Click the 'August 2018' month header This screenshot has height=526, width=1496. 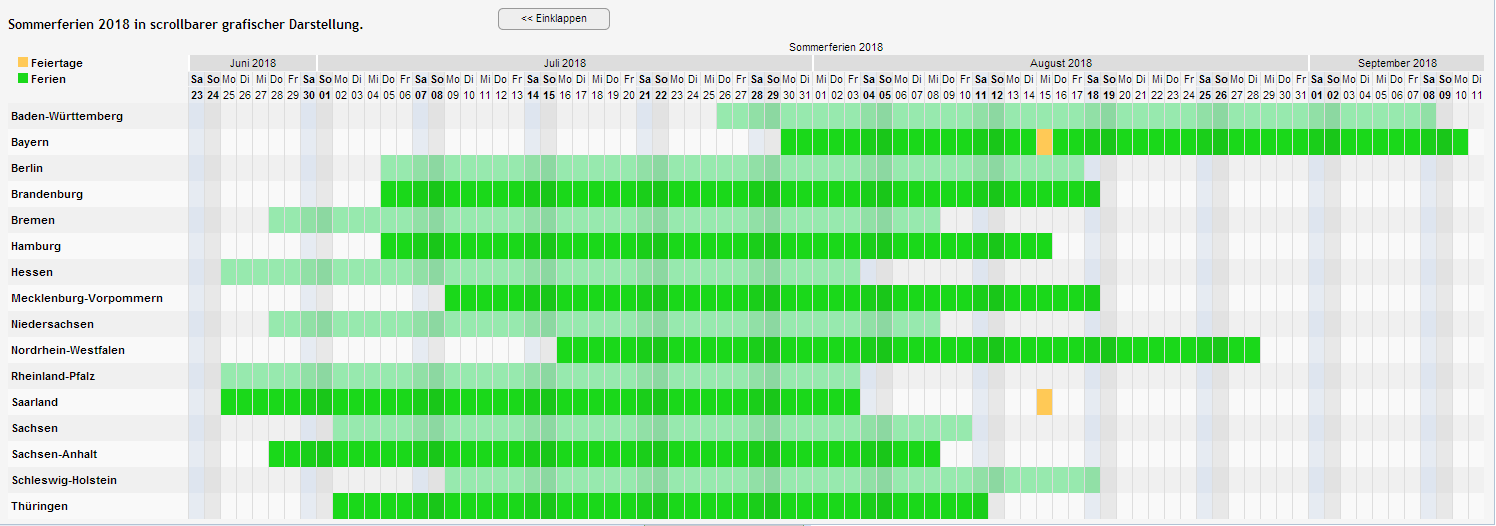(x=1061, y=63)
